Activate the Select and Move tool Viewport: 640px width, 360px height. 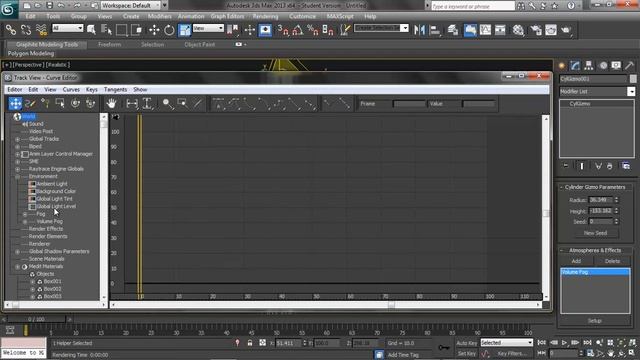pos(154,30)
